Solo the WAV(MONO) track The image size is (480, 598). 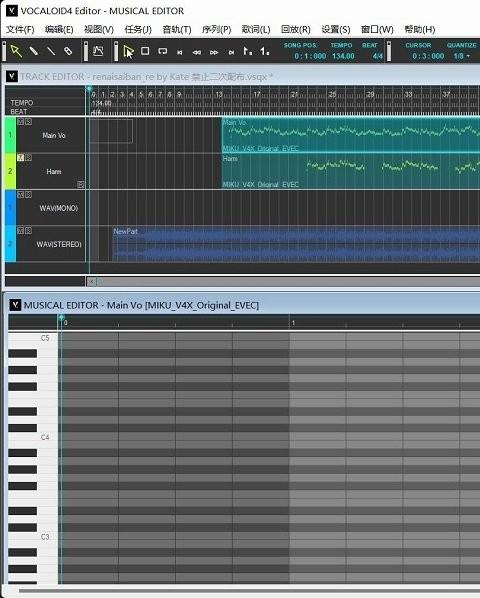point(28,195)
